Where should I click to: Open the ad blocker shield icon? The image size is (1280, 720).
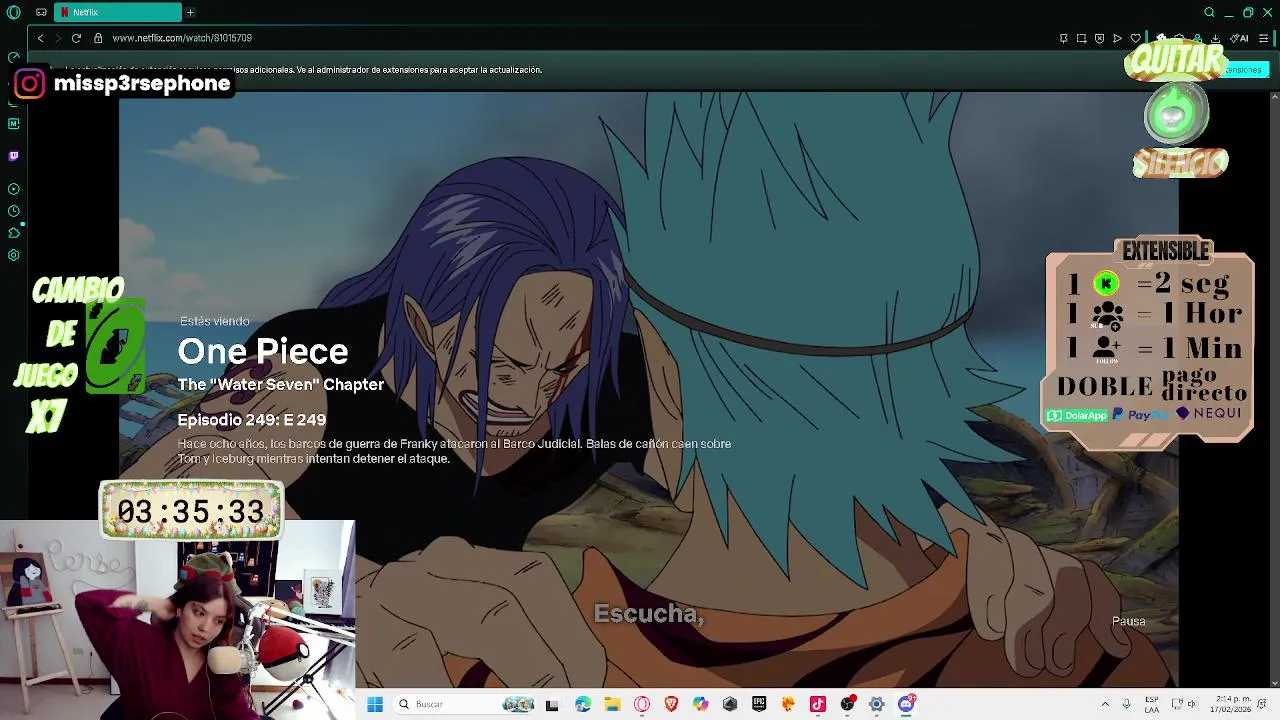point(1099,38)
